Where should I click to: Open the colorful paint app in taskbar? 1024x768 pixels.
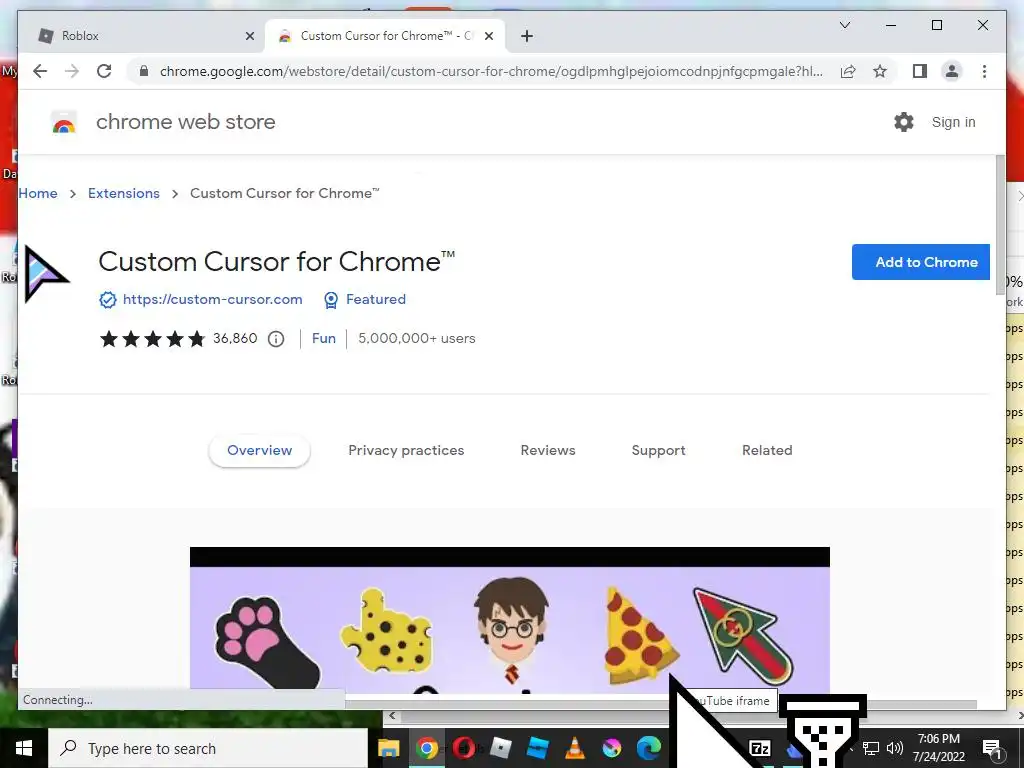coord(612,748)
